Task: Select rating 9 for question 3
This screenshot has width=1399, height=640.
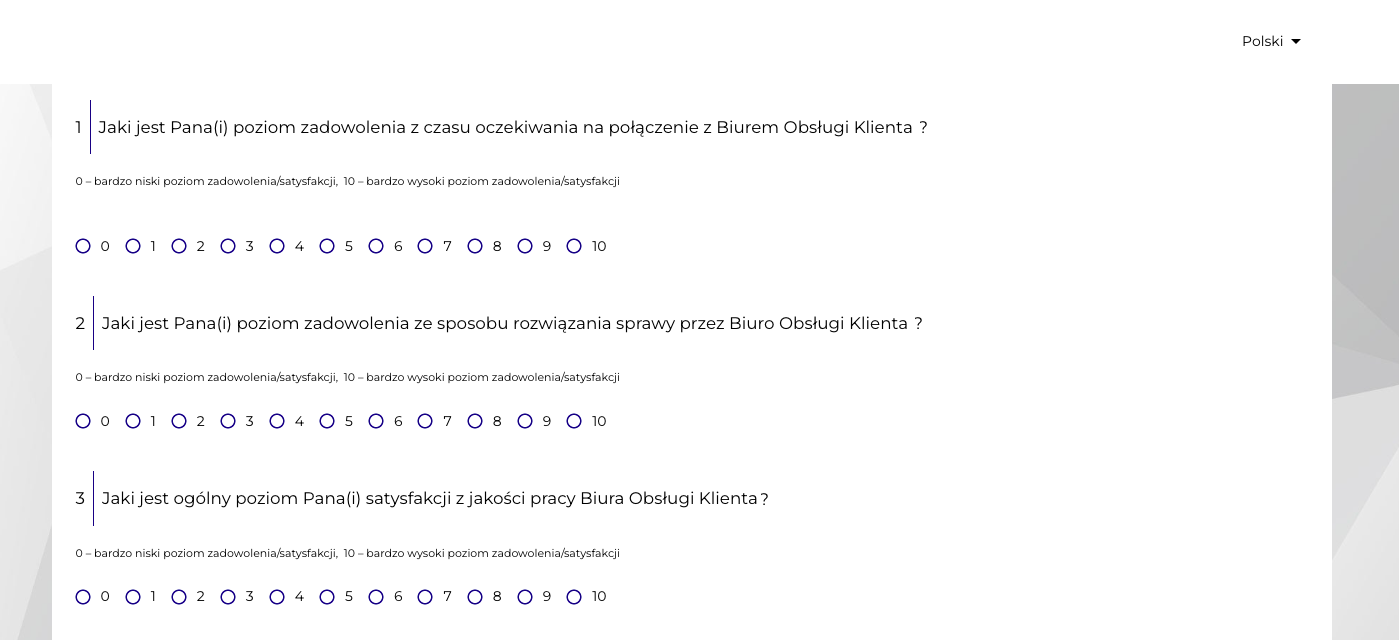Action: 525,597
